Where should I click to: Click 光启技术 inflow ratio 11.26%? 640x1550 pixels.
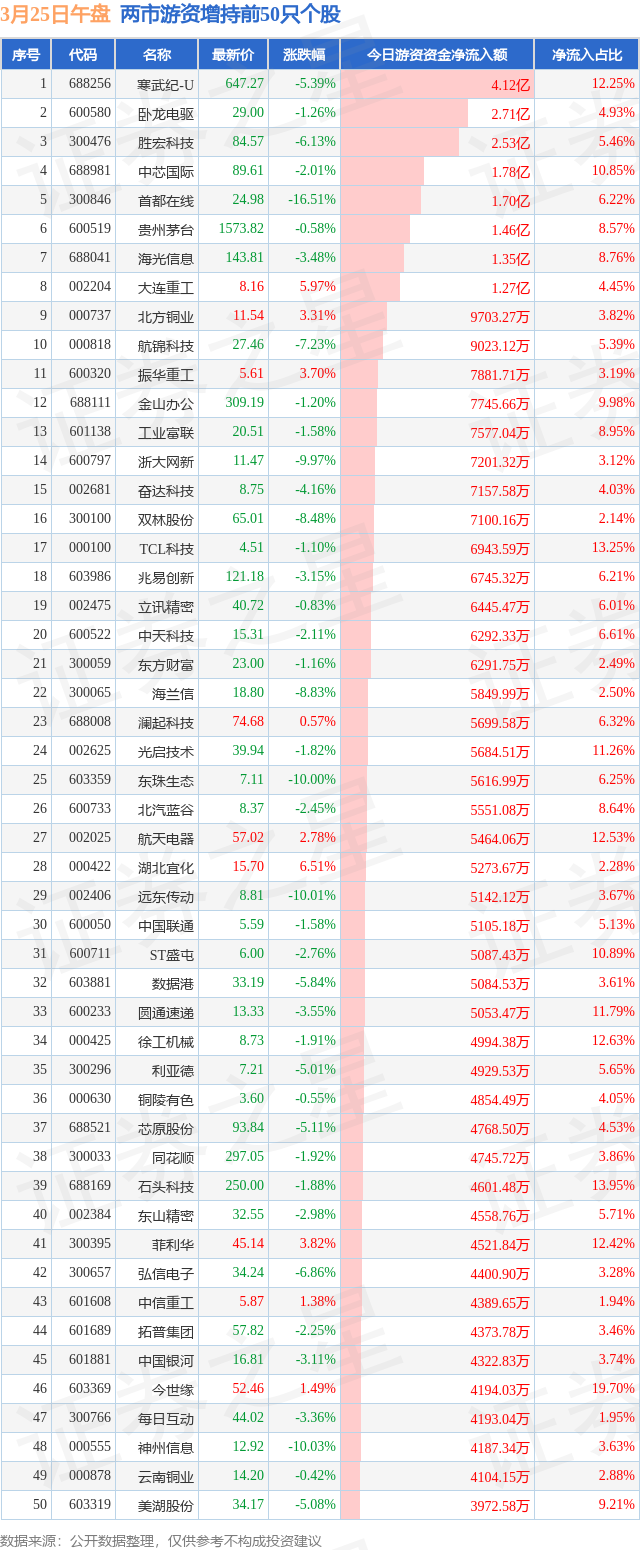pyautogui.click(x=614, y=751)
